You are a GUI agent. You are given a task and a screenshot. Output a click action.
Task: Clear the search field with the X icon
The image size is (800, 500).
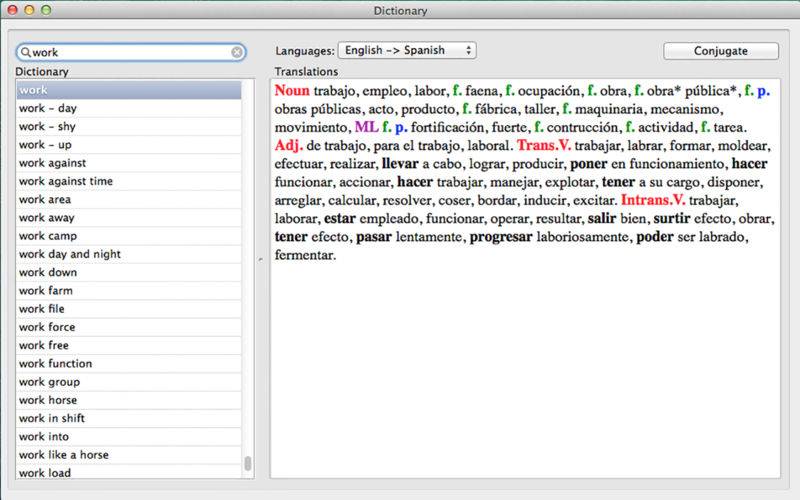click(237, 52)
